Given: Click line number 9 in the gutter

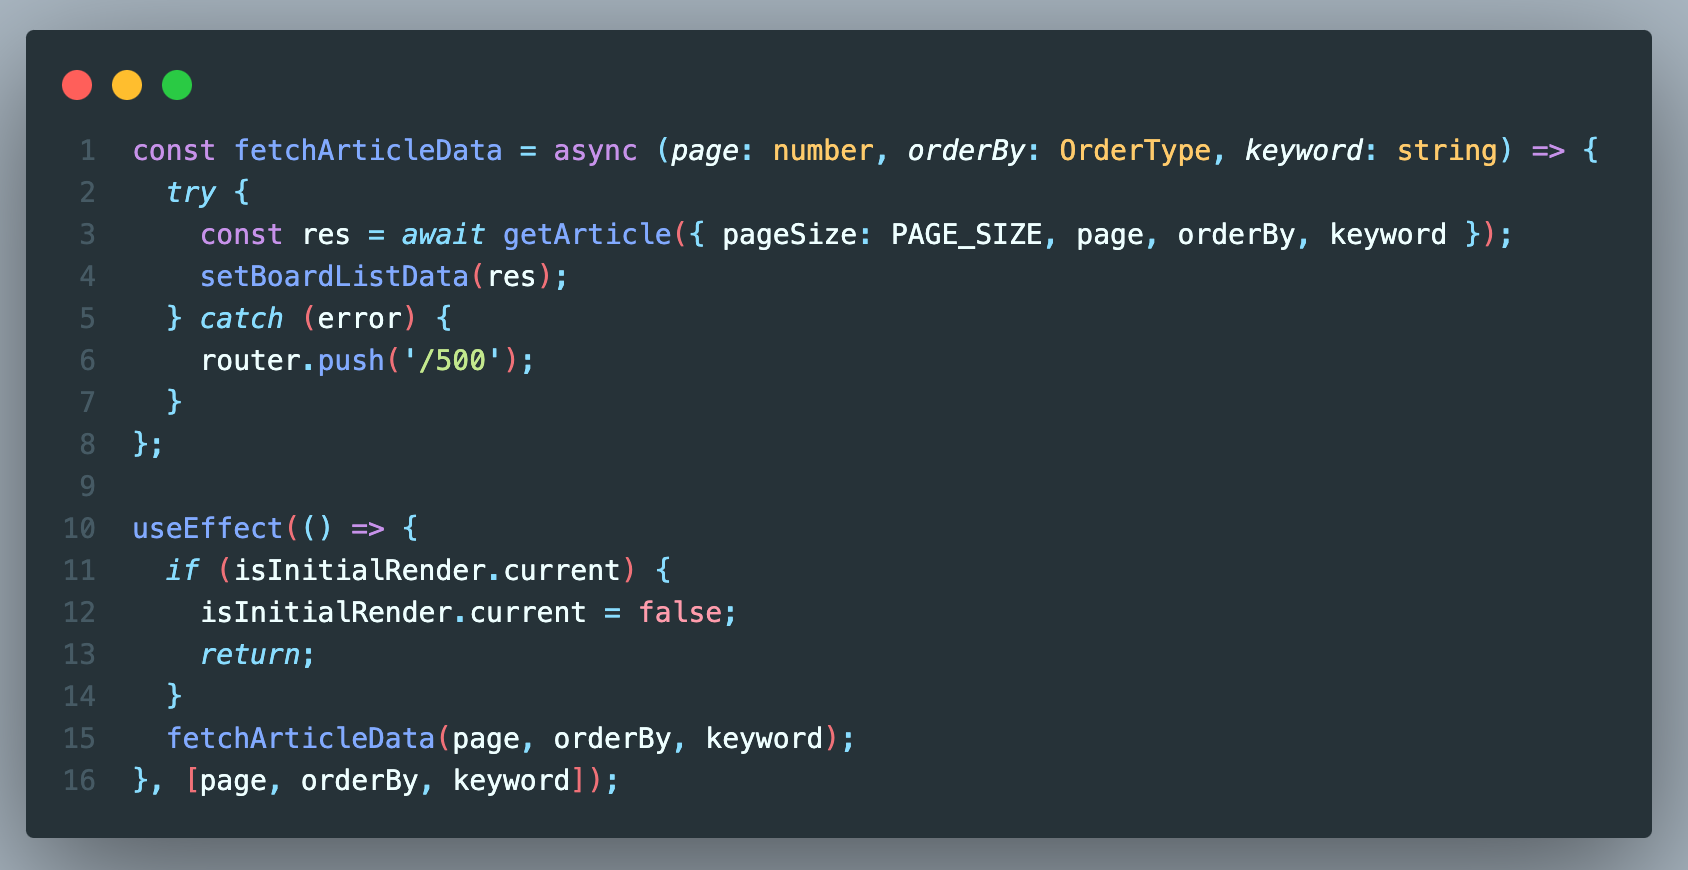Looking at the screenshot, I should tap(88, 486).
